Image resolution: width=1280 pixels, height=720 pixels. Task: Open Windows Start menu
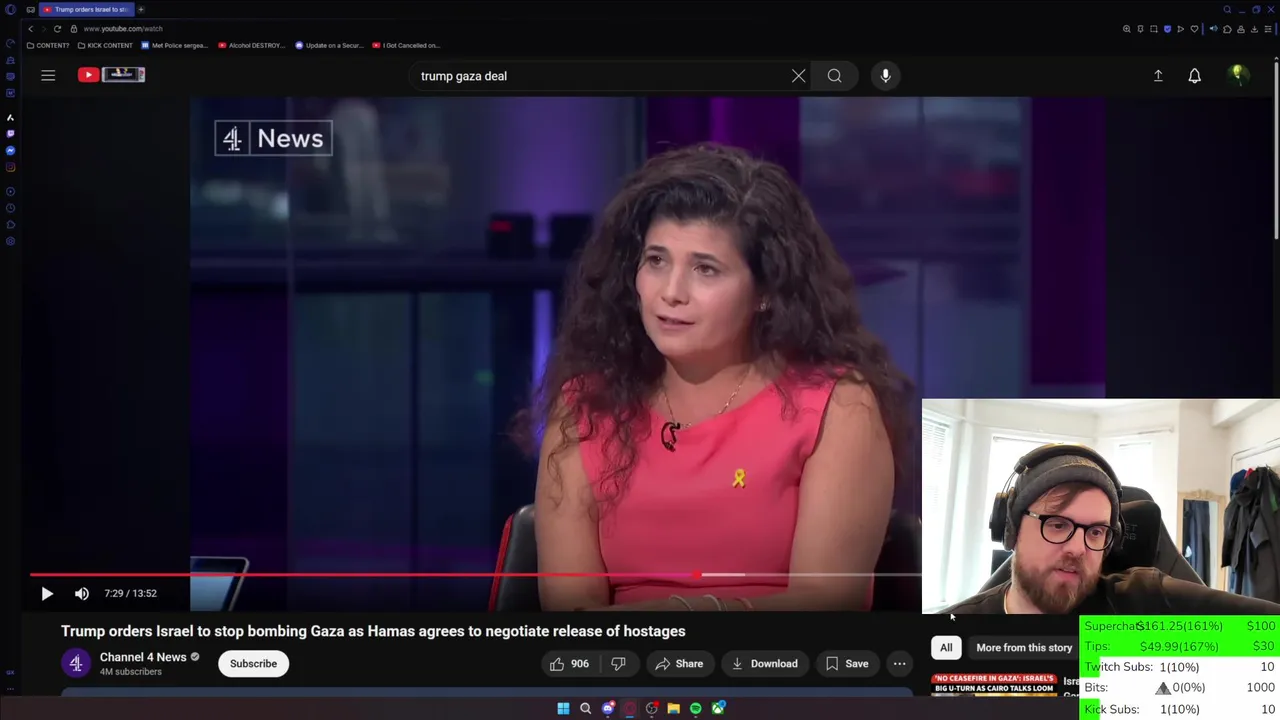pyautogui.click(x=563, y=708)
